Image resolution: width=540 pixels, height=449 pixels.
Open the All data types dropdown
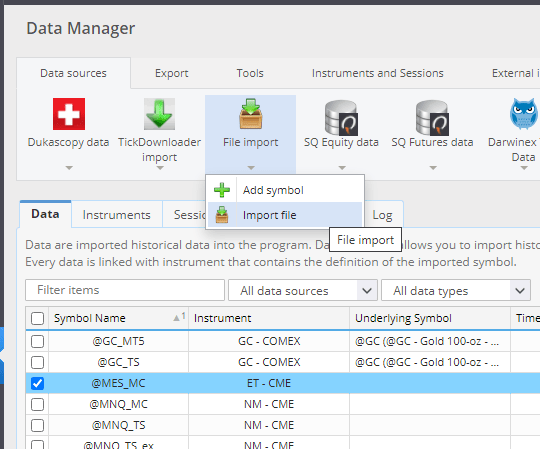[x=456, y=290]
